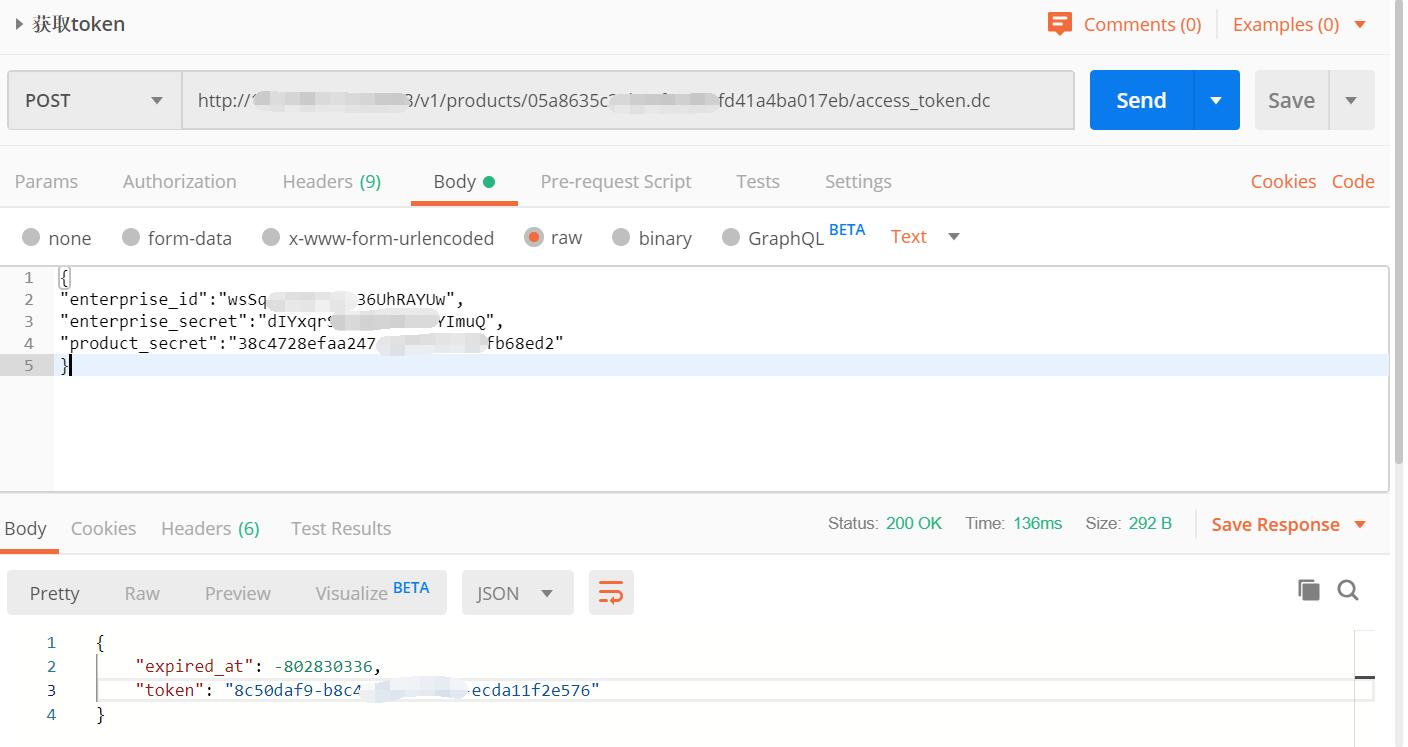Switch response view to Raw
The height and width of the screenshot is (747, 1408).
(142, 593)
